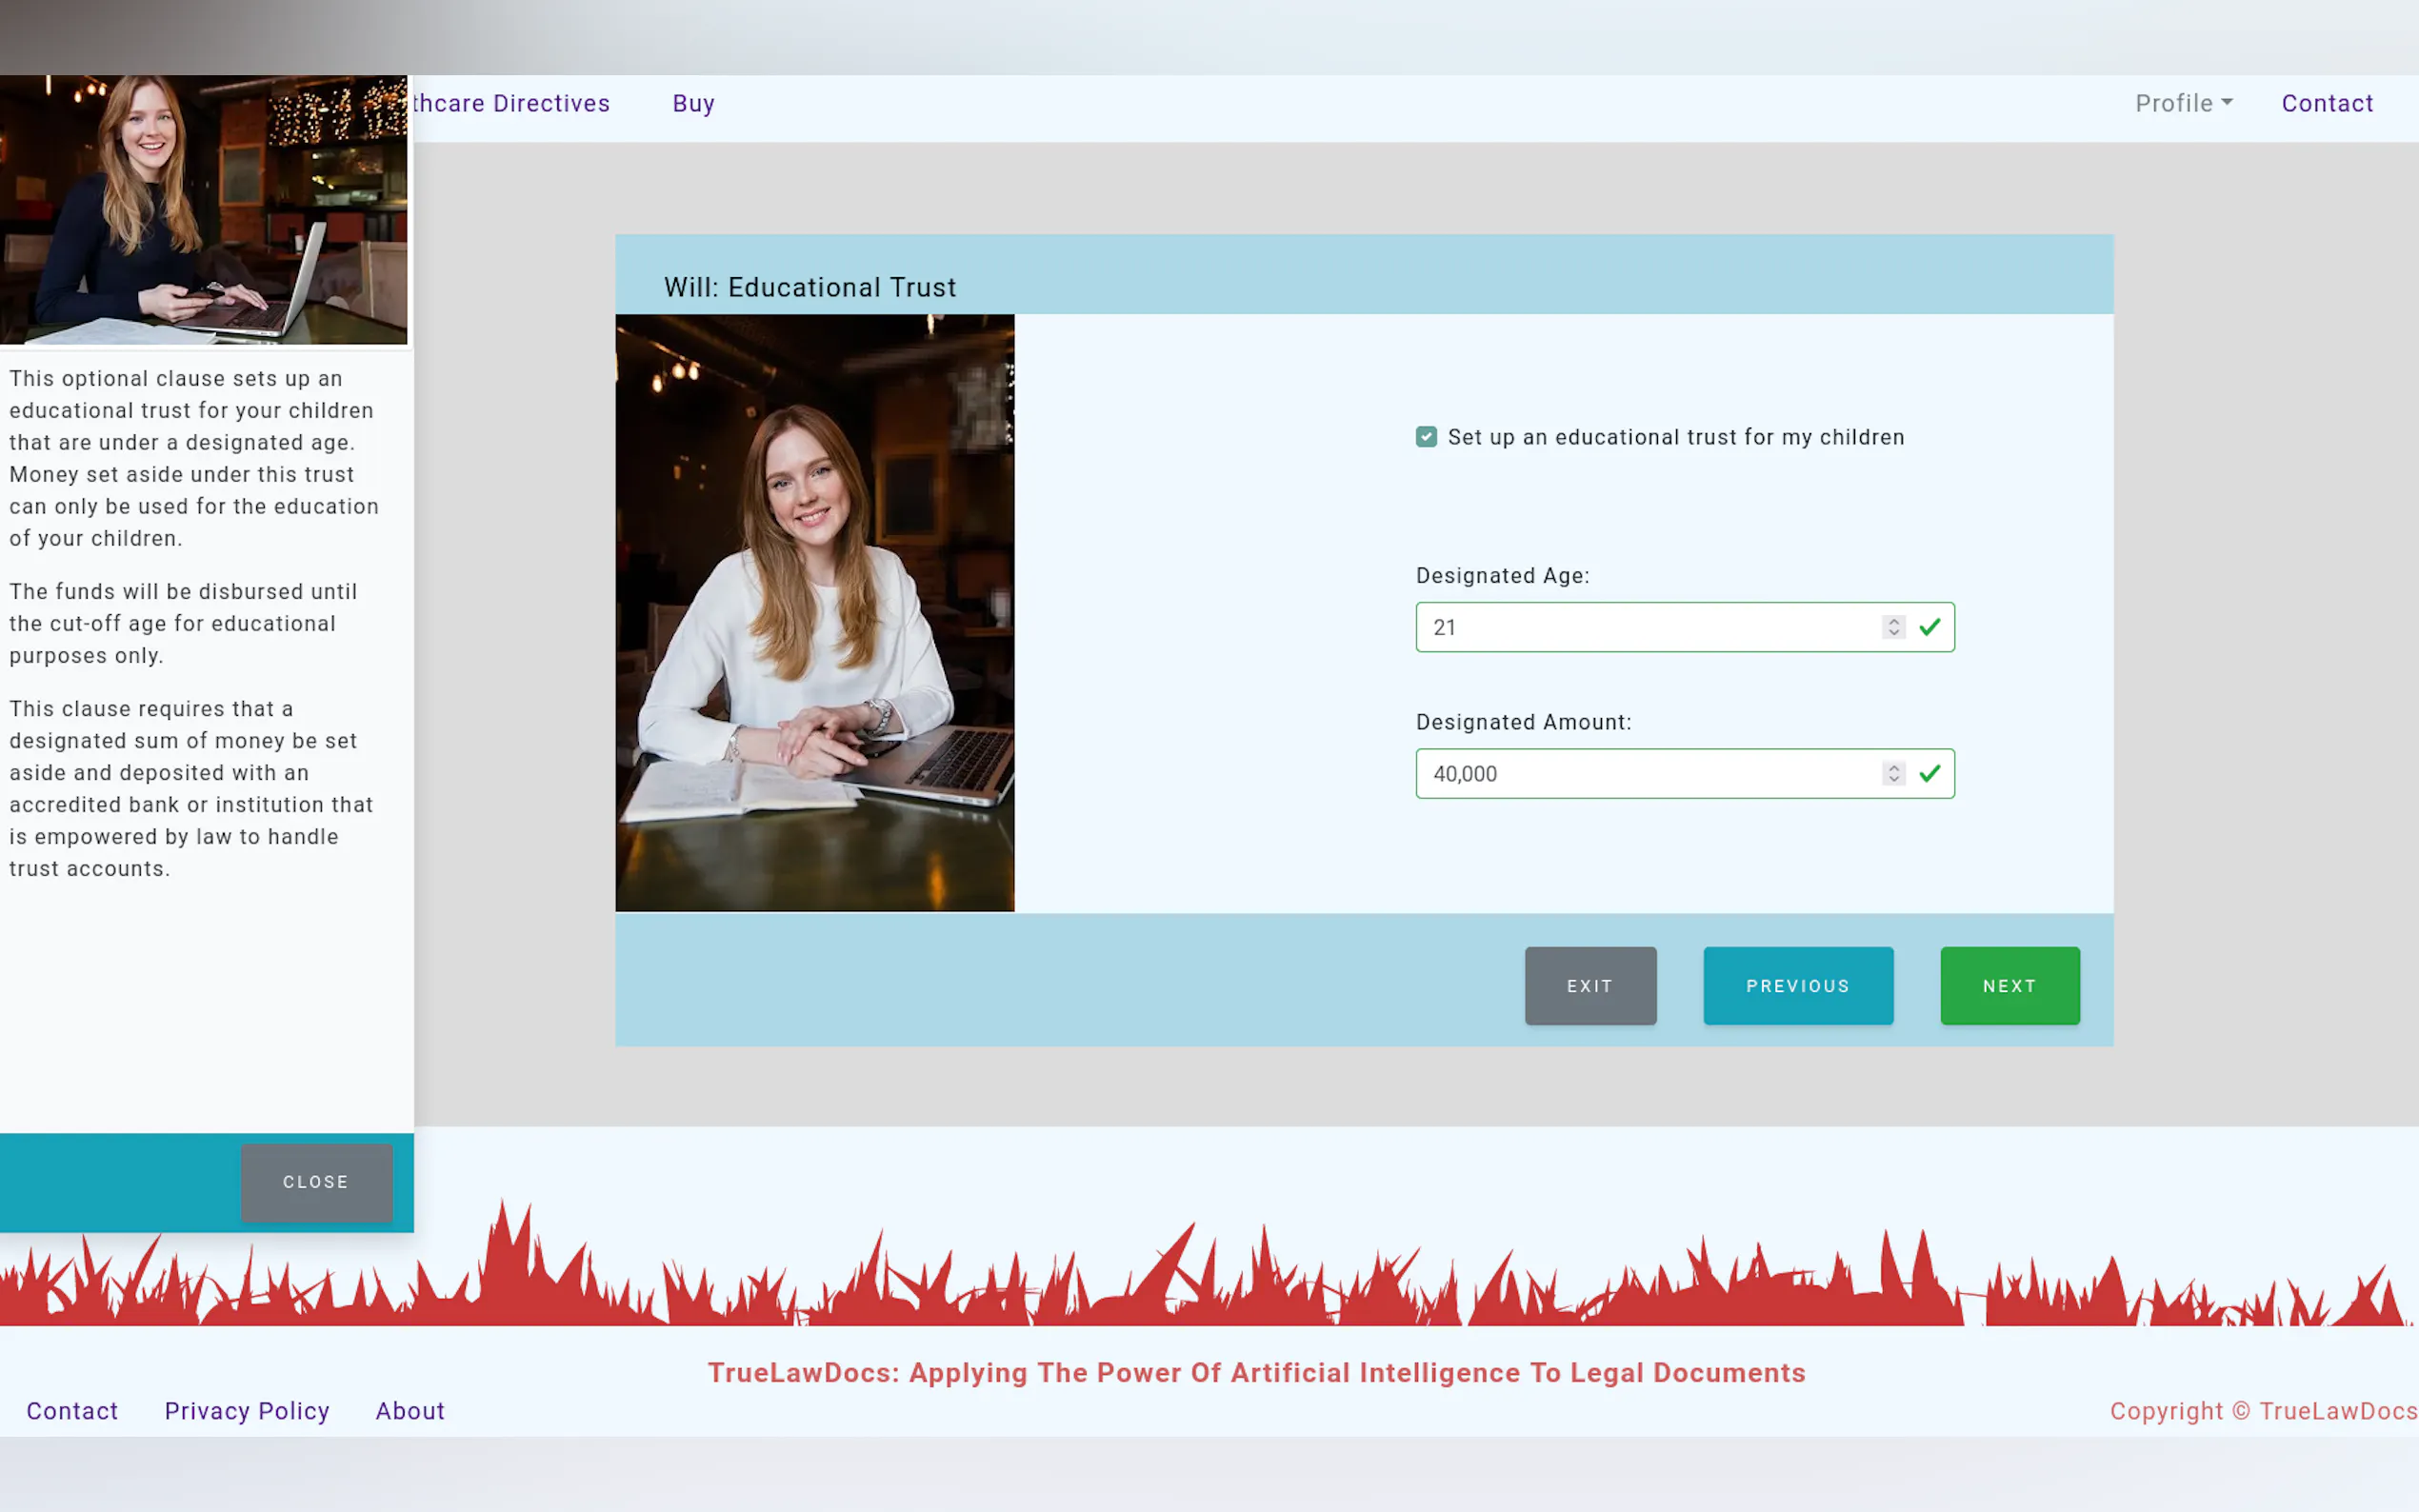Focus the Designated Amount input field

tap(1645, 773)
